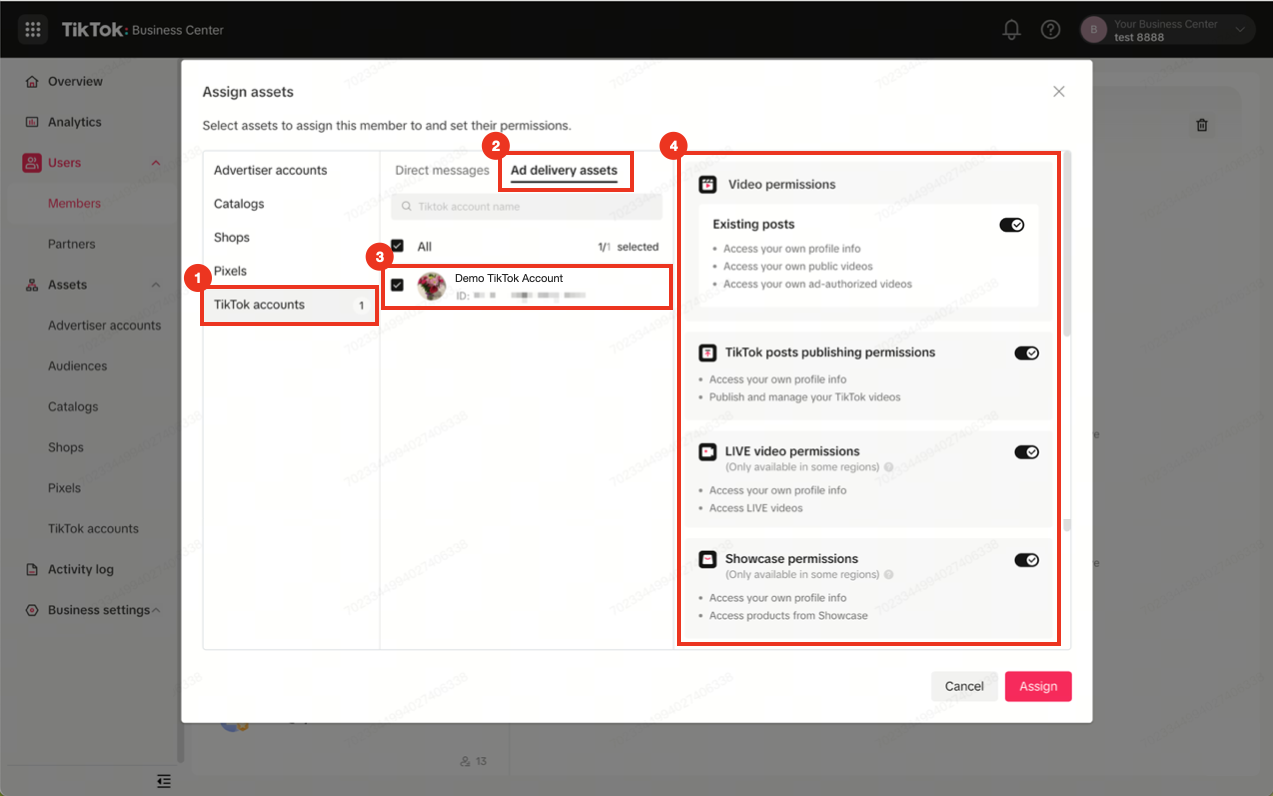1273x796 pixels.
Task: Click the trash delete icon
Action: (1202, 125)
